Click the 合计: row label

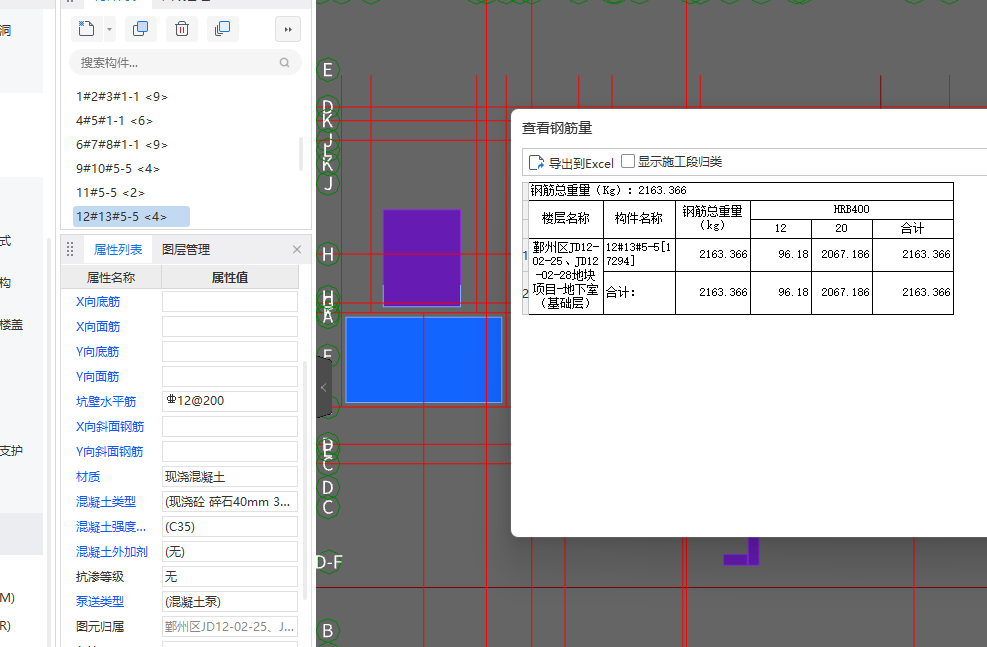[x=639, y=292]
